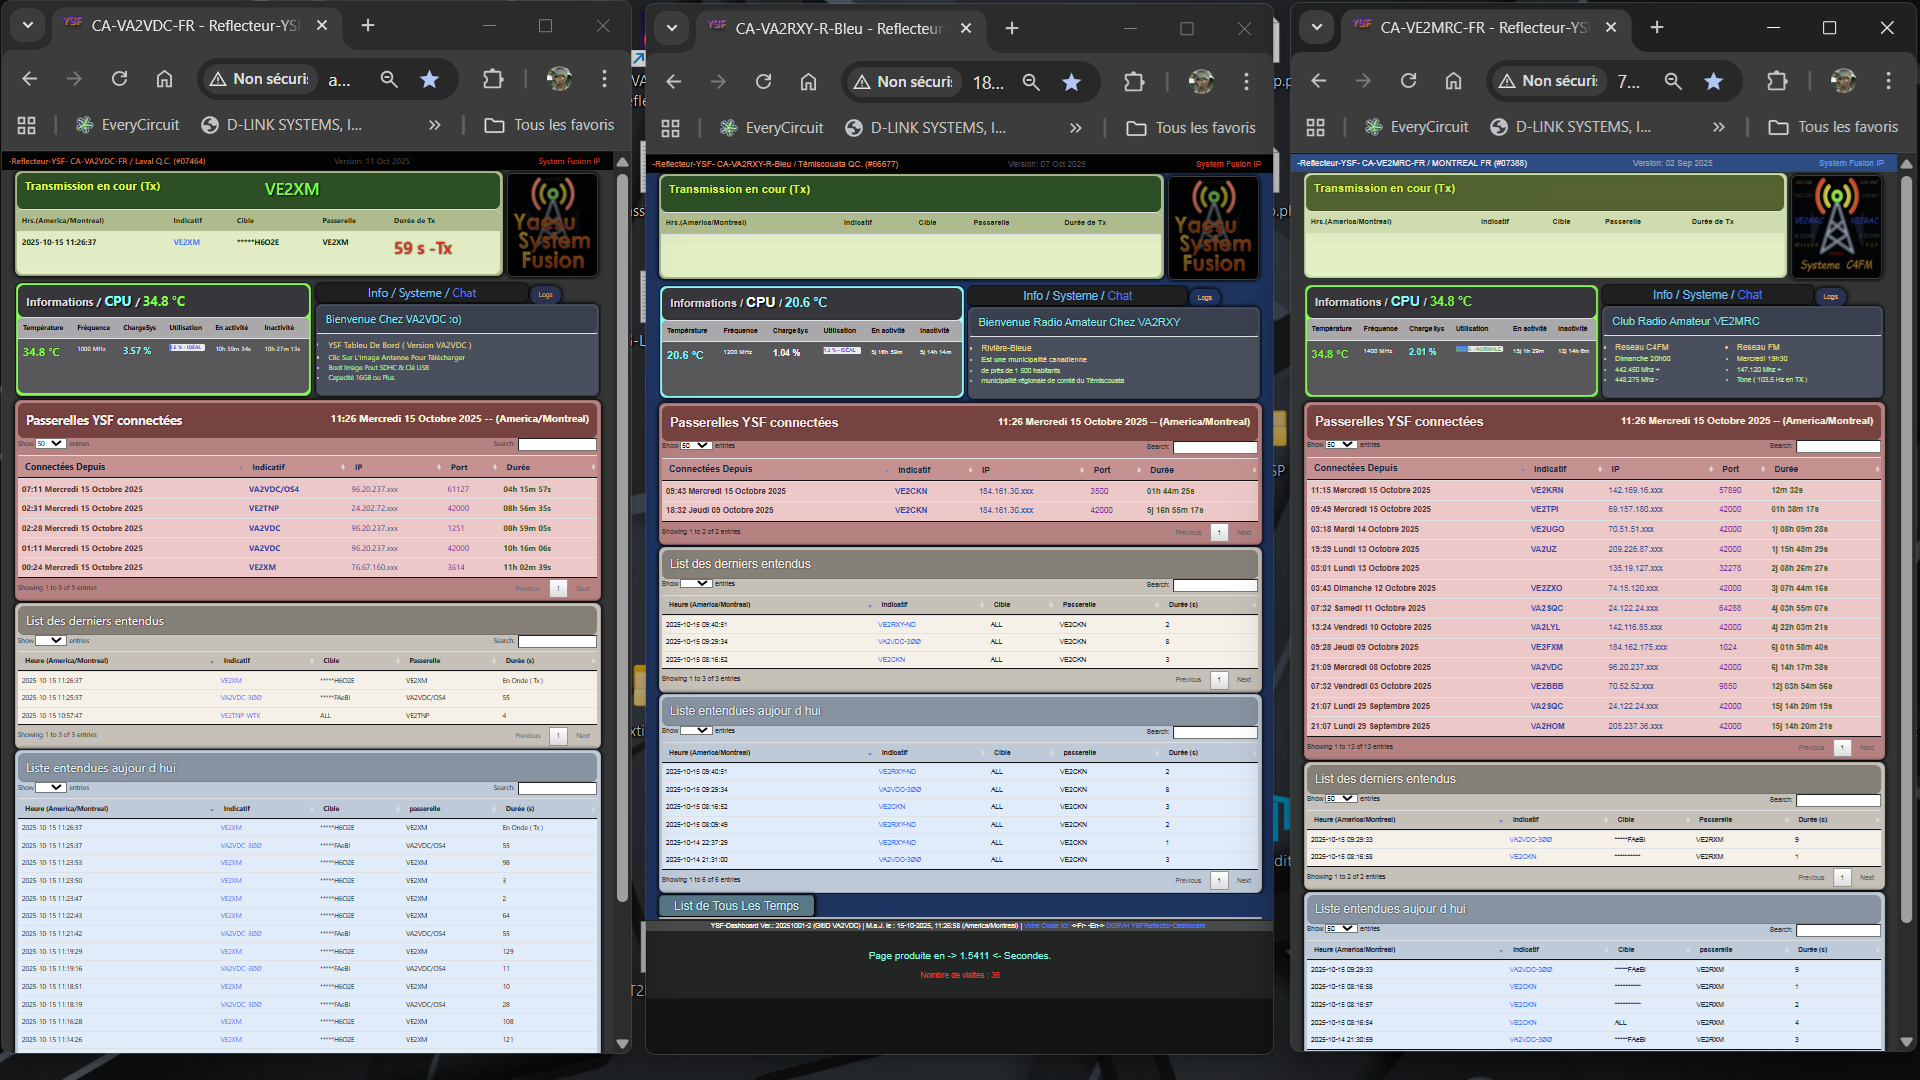Expand bookmarks overflow chevron in right window

pos(1718,127)
